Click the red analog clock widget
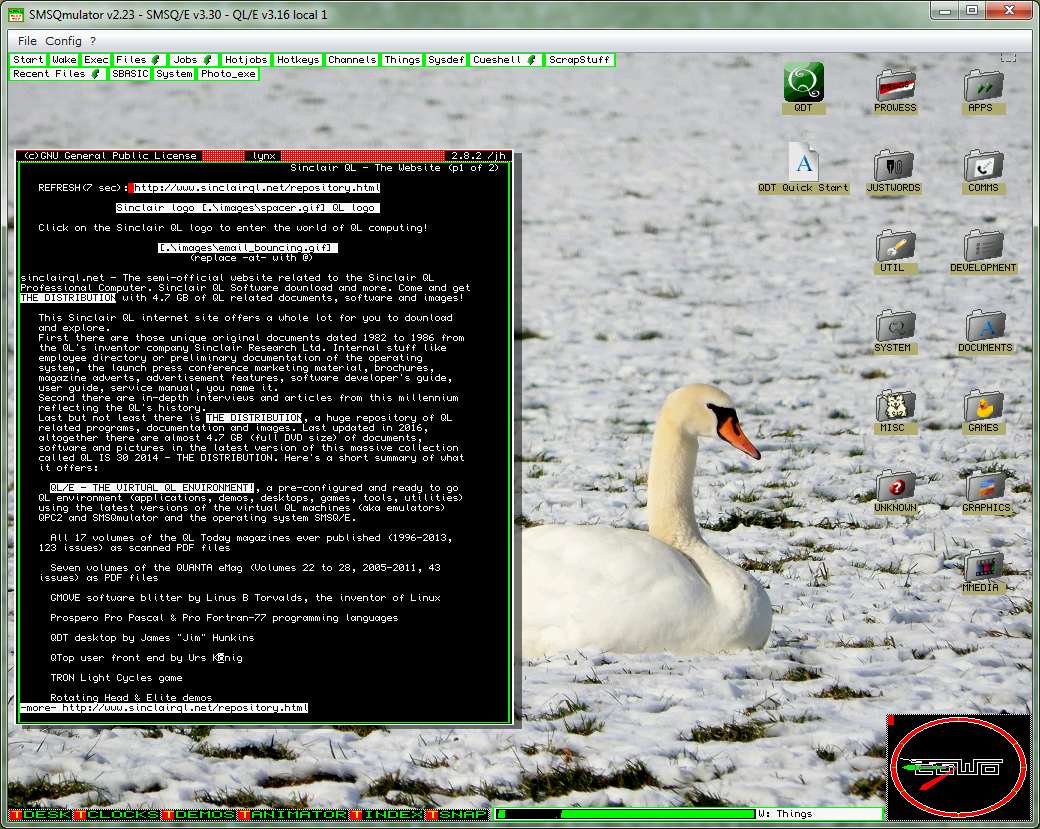This screenshot has height=829, width=1040. [958, 767]
